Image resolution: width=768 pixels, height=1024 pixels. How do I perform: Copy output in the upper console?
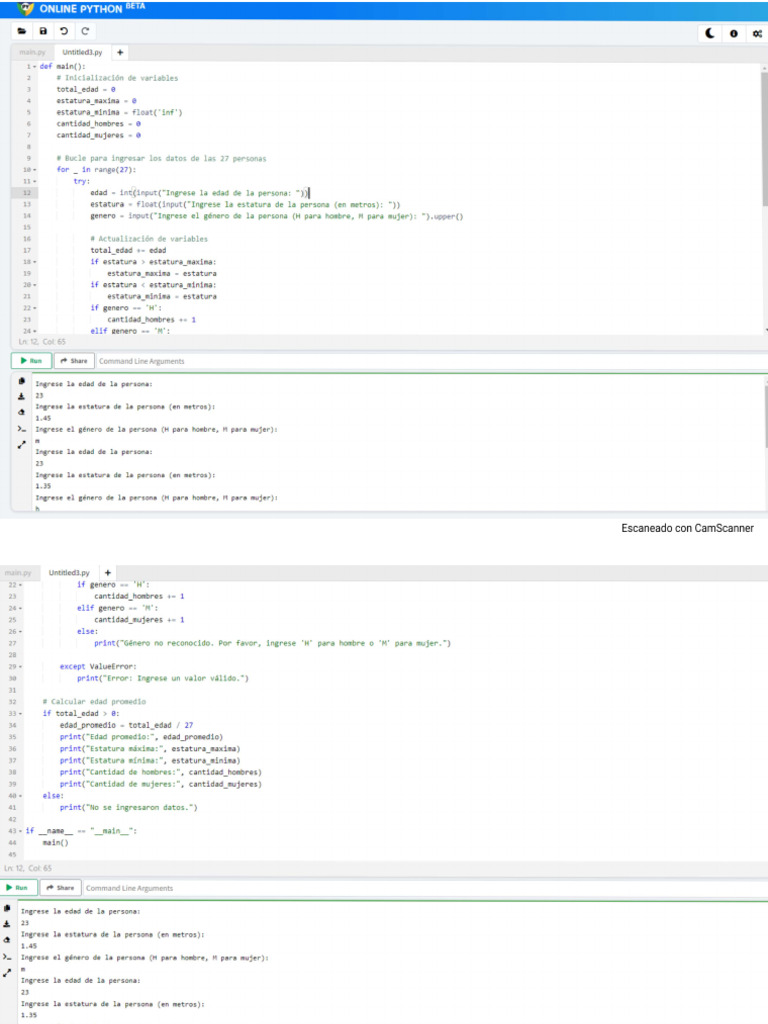point(22,381)
